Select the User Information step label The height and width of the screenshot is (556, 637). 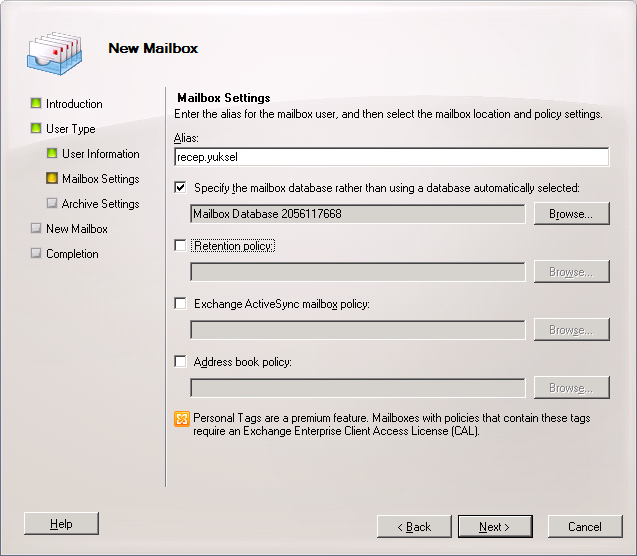tap(101, 154)
